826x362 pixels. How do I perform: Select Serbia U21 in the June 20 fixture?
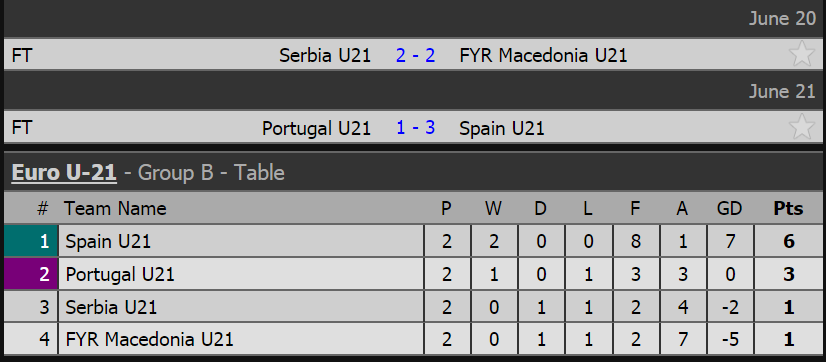[x=325, y=55]
